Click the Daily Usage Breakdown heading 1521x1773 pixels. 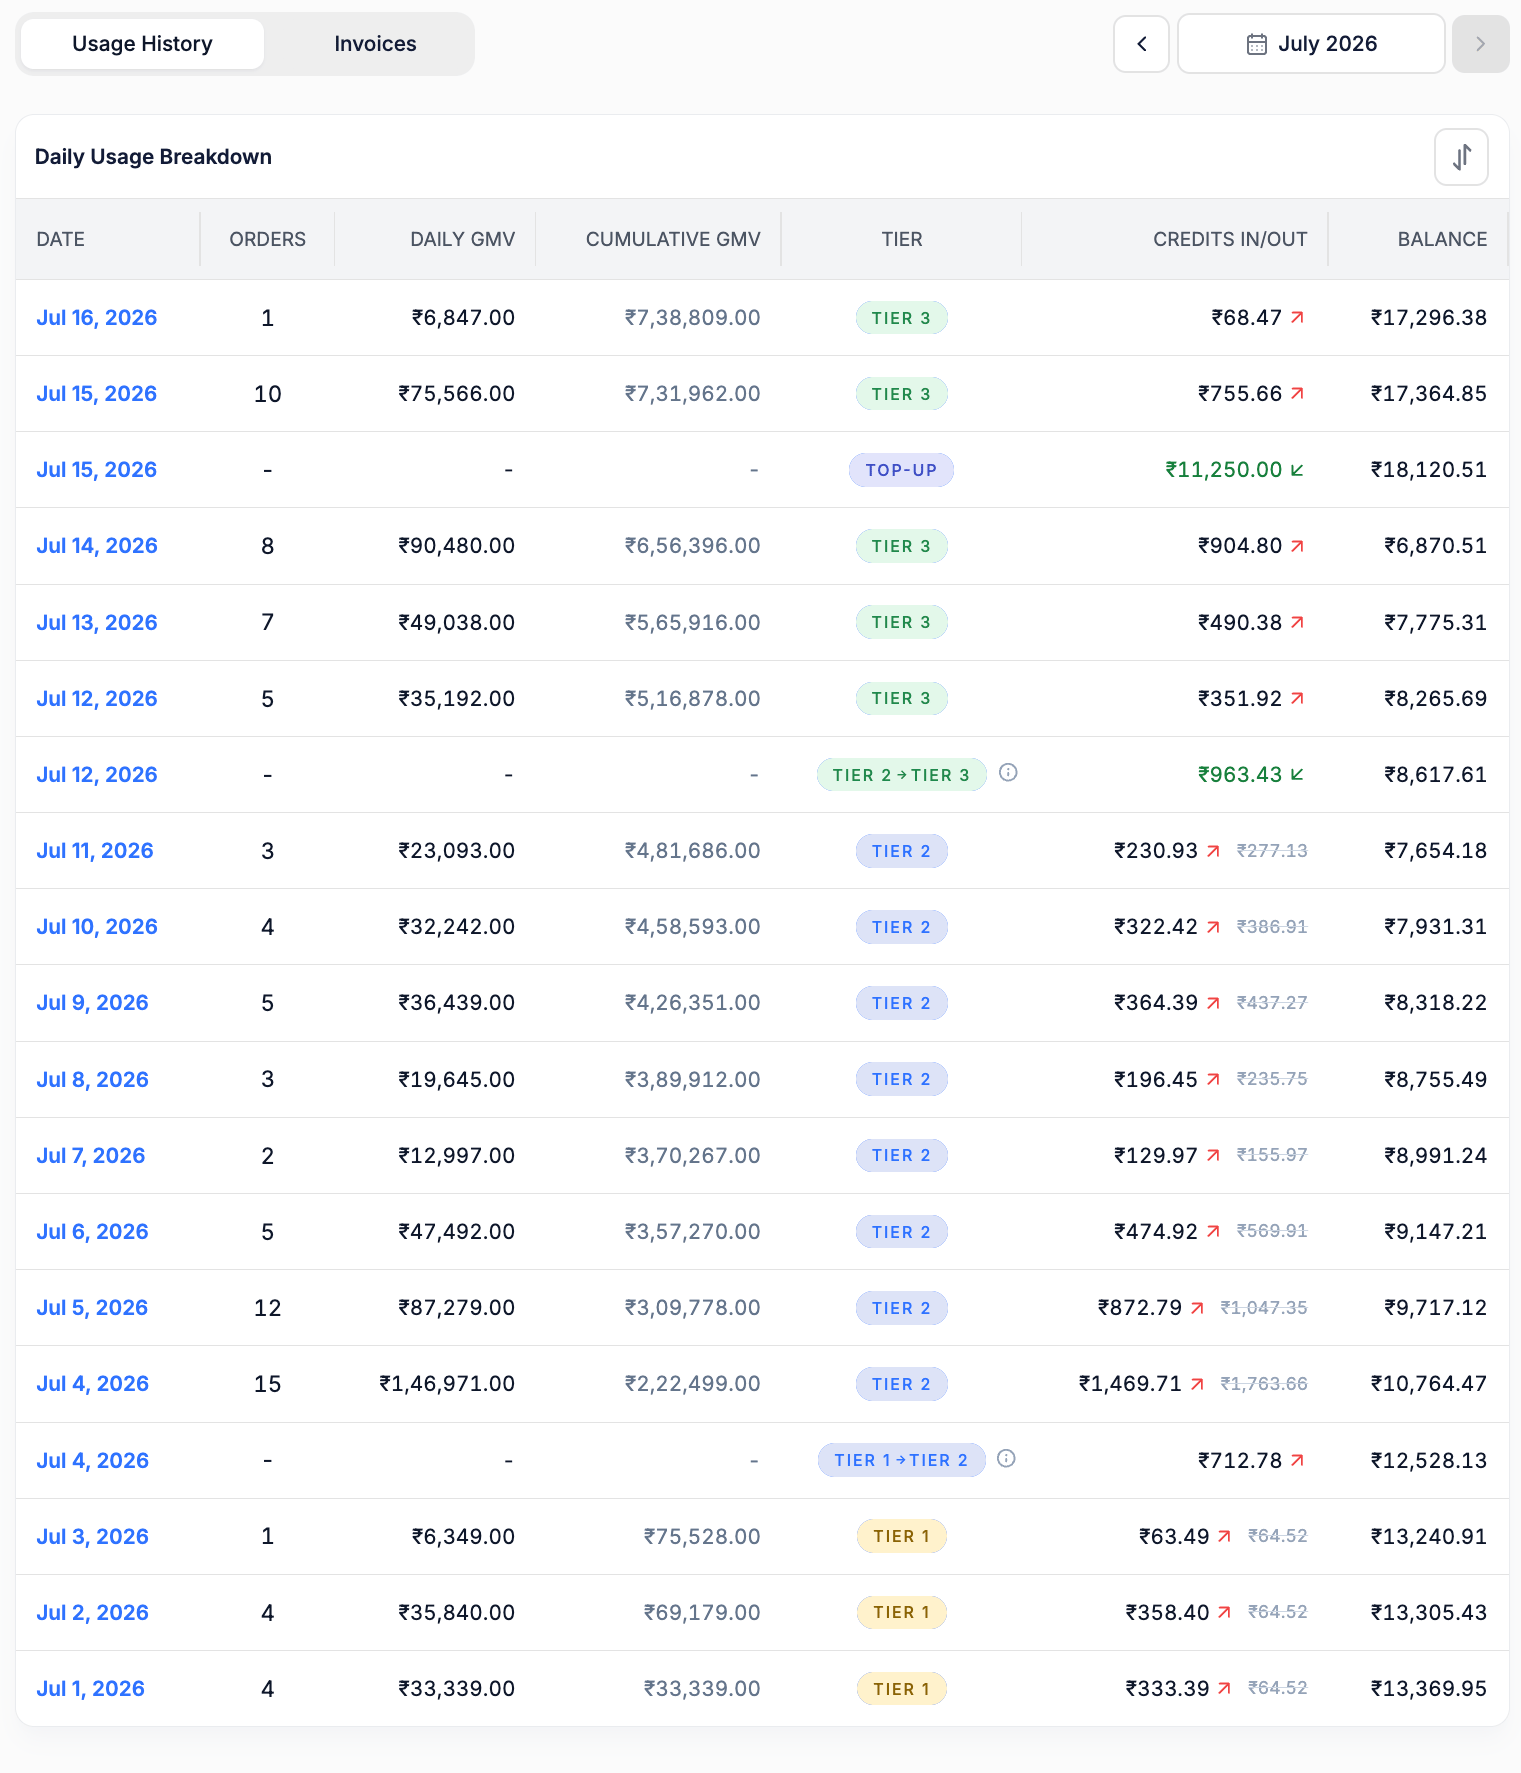pos(153,157)
